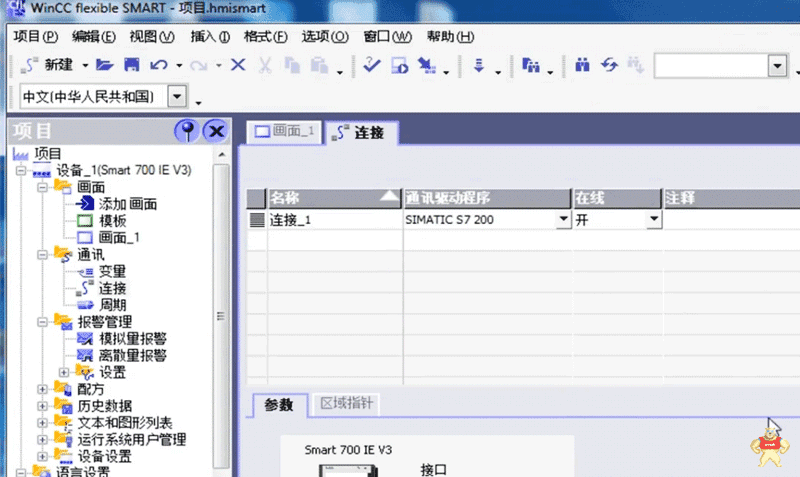Open the 在线 开 dropdown for 连接_1
The height and width of the screenshot is (477, 800).
click(654, 220)
